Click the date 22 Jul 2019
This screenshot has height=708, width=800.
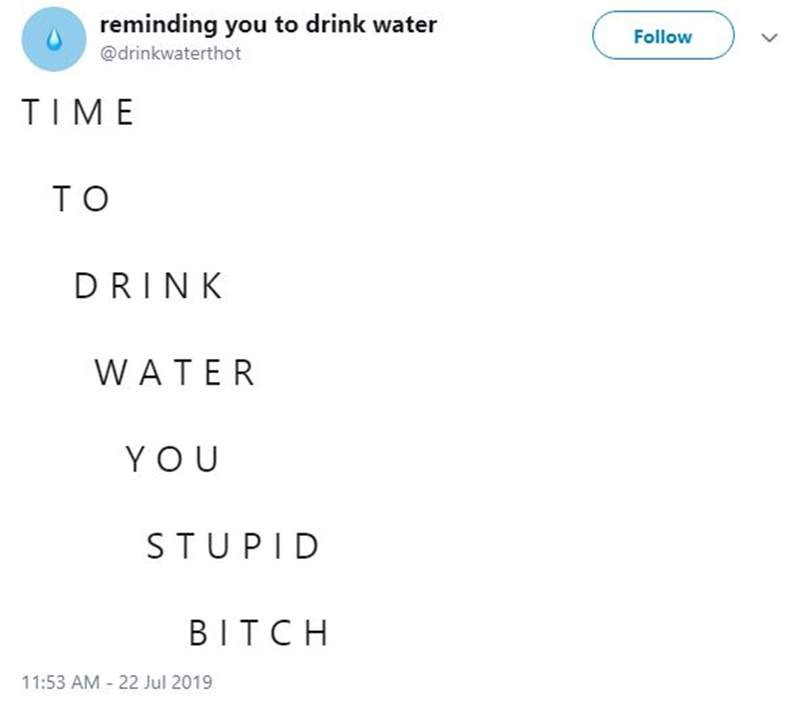165,683
